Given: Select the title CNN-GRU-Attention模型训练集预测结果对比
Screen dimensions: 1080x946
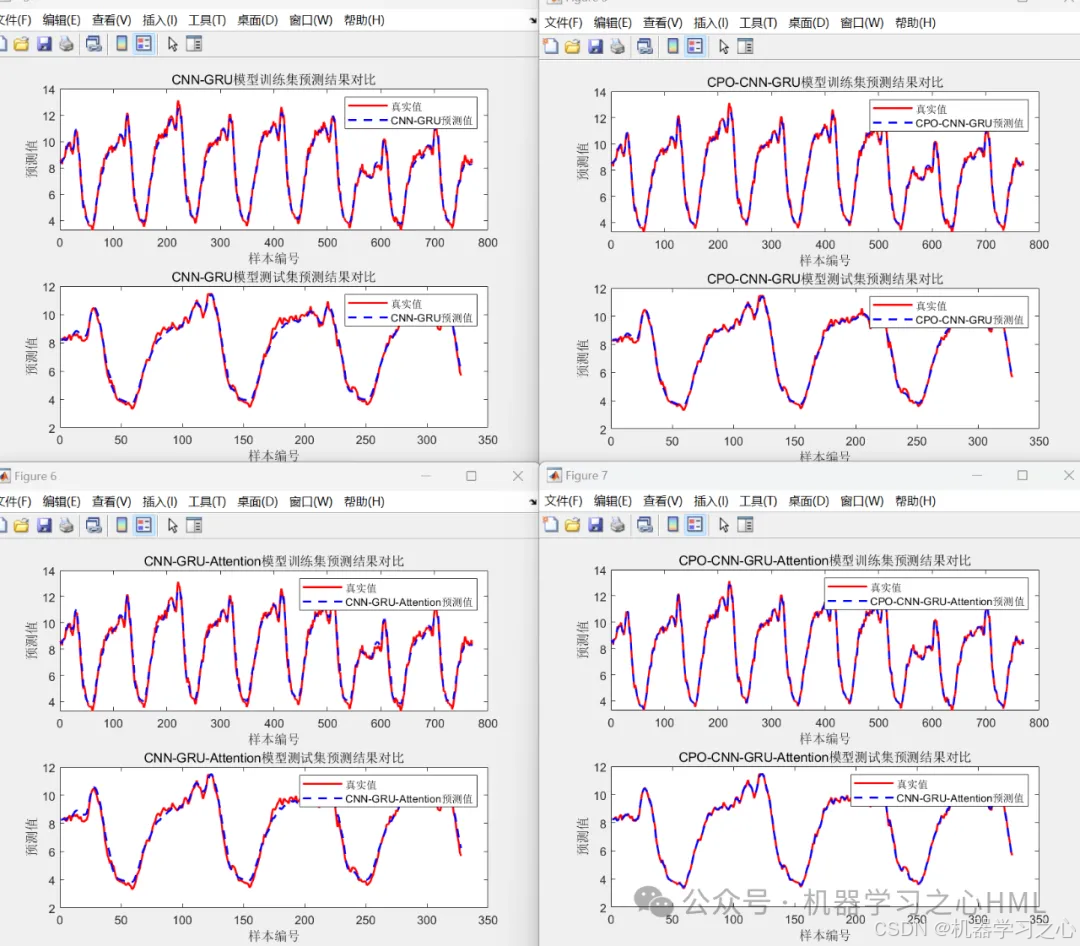Looking at the screenshot, I should pos(273,561).
